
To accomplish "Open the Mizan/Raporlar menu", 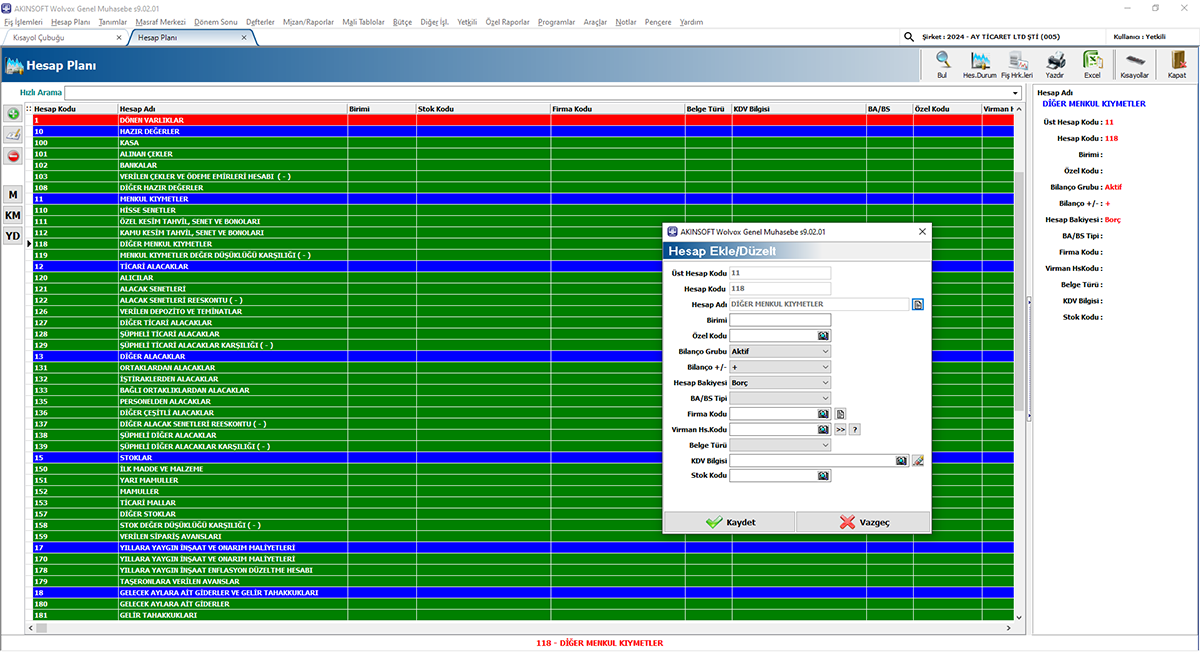I will [x=308, y=21].
